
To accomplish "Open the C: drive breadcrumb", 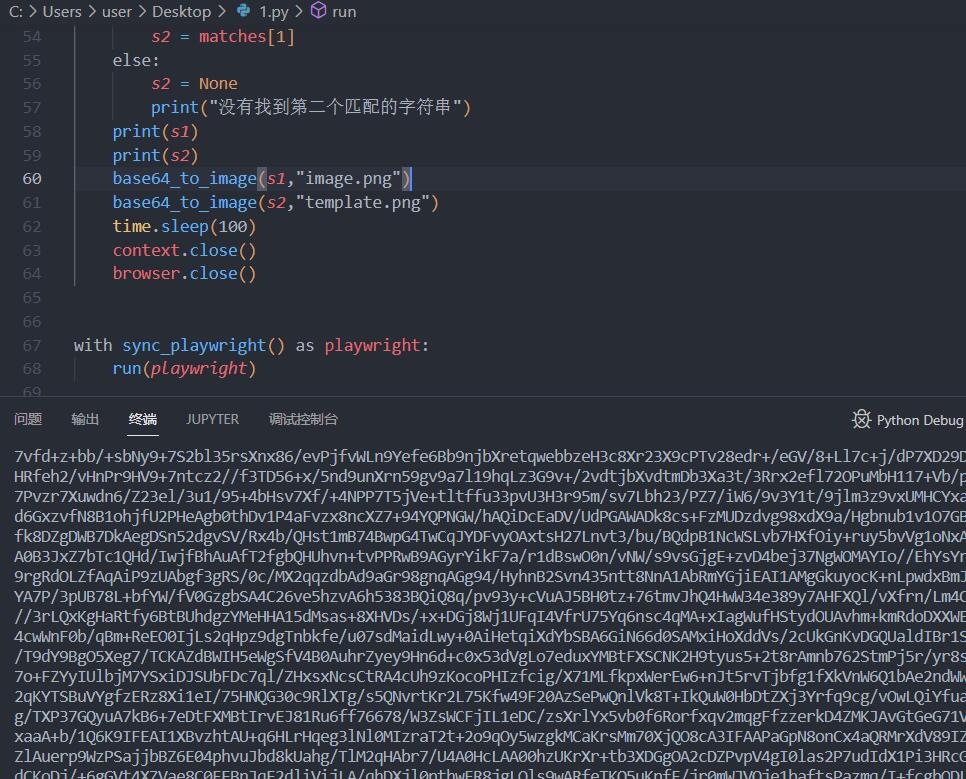I will (16, 12).
